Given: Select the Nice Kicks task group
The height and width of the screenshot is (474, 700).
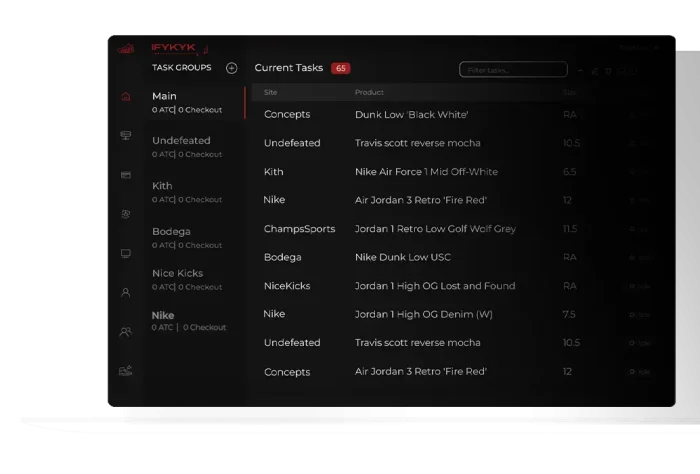Looking at the screenshot, I should [x=190, y=279].
